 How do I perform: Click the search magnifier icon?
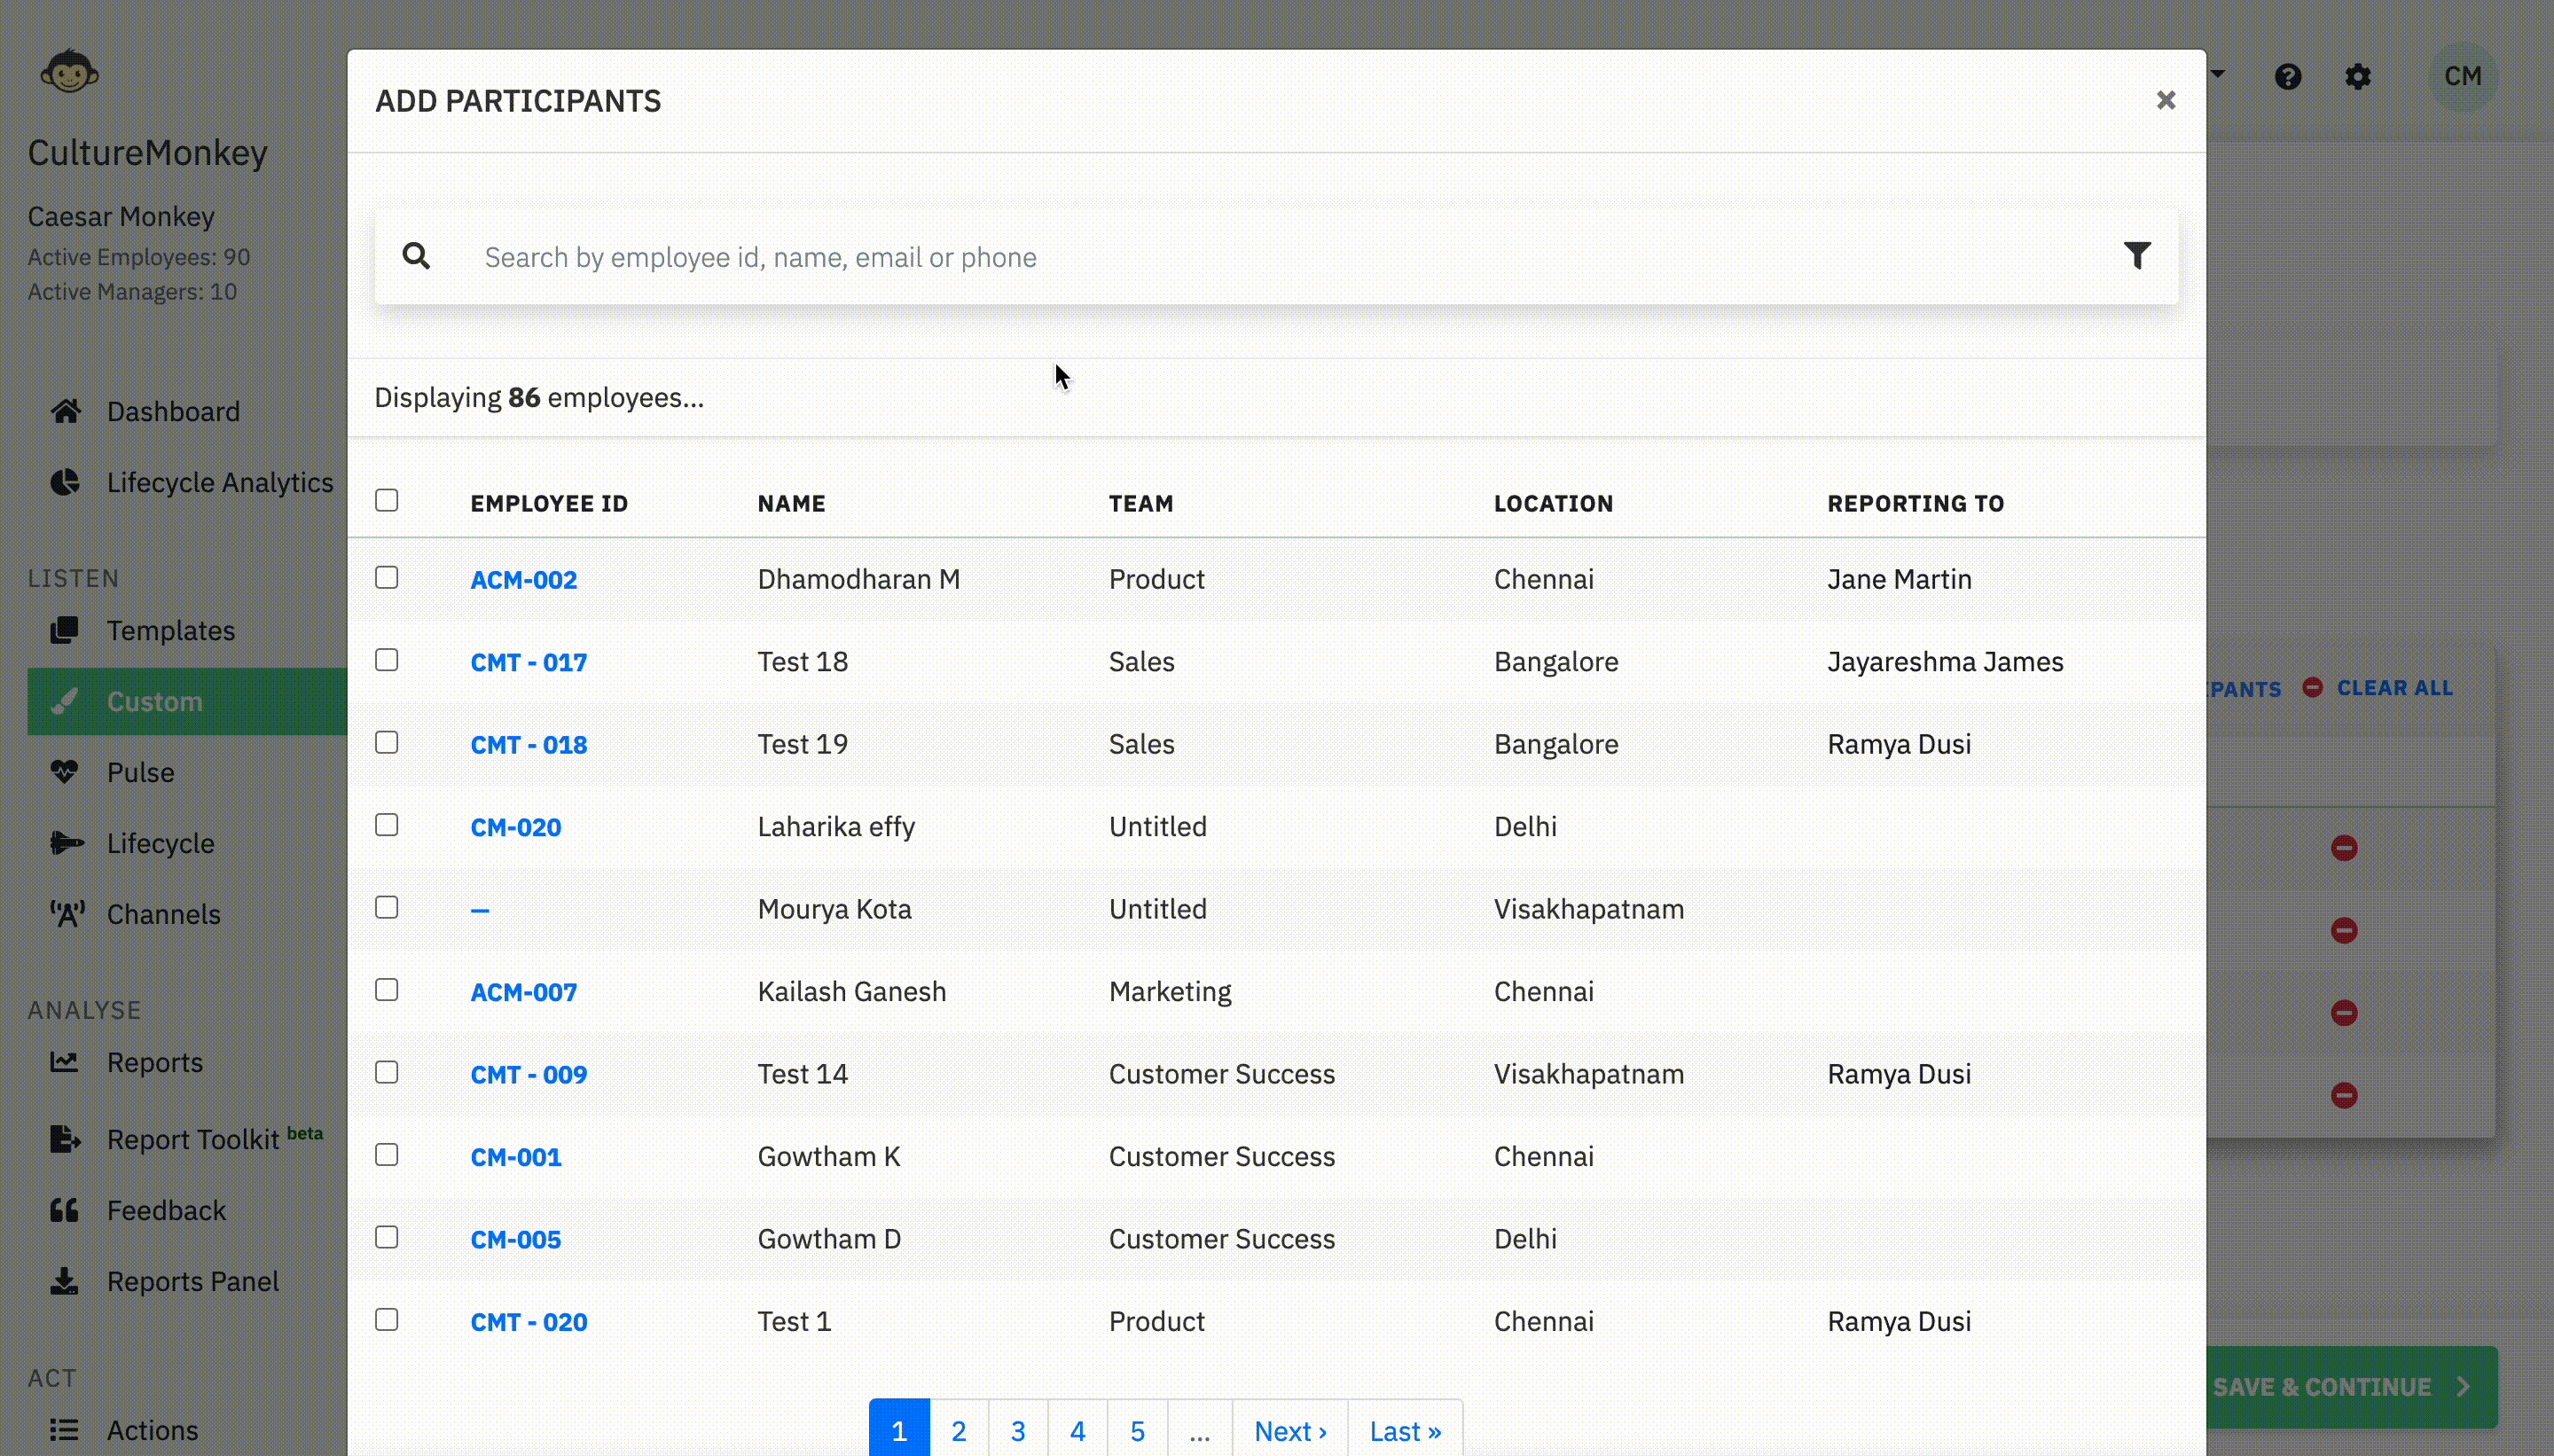pyautogui.click(x=416, y=257)
